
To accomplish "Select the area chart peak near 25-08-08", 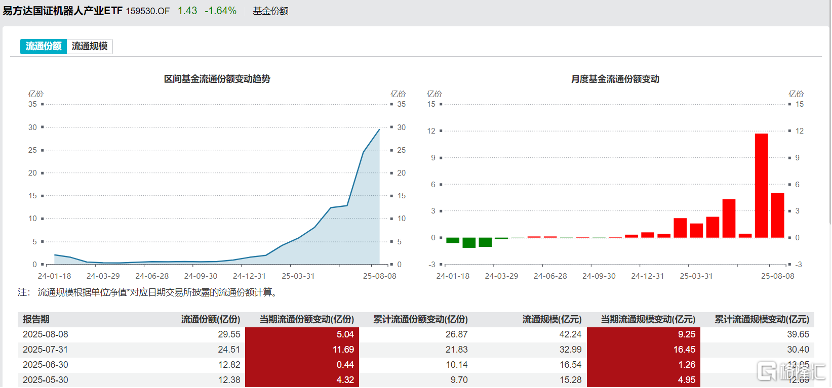I will point(379,129).
